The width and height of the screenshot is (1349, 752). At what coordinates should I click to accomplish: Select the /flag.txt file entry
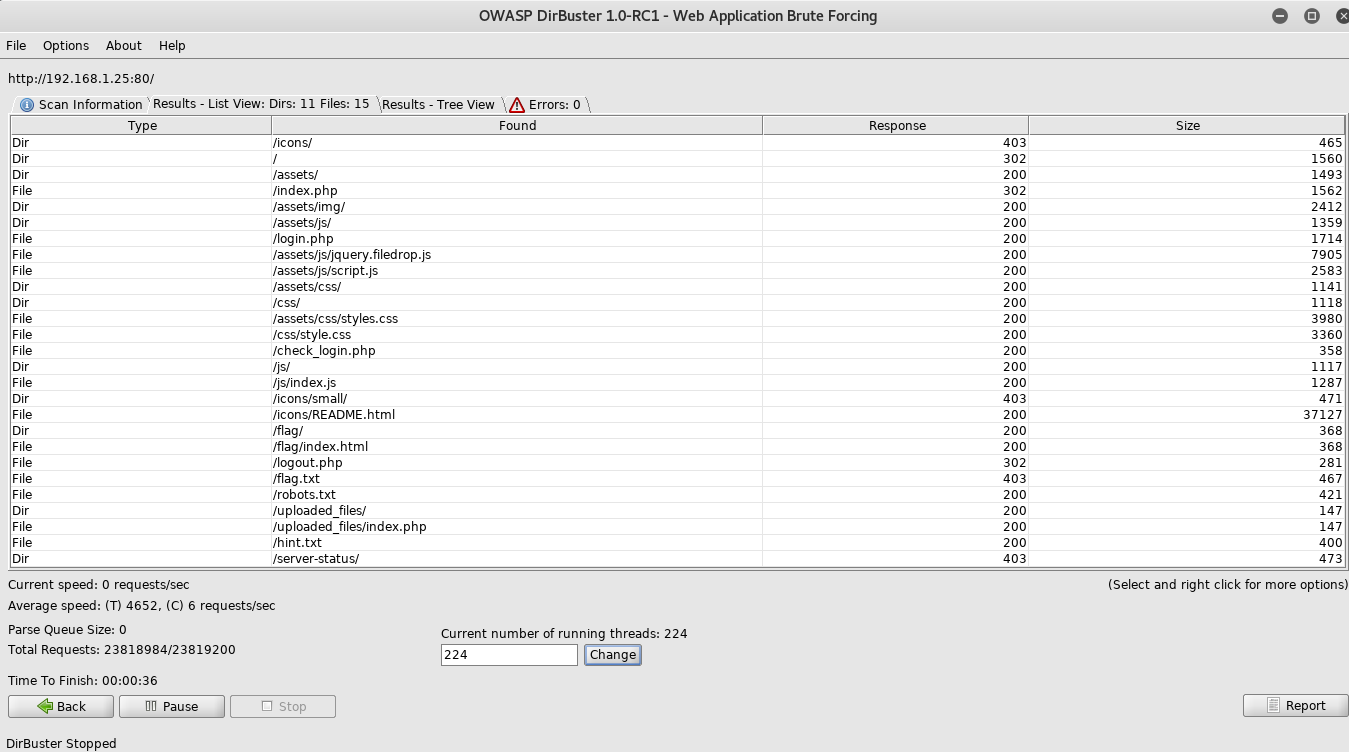coord(678,479)
